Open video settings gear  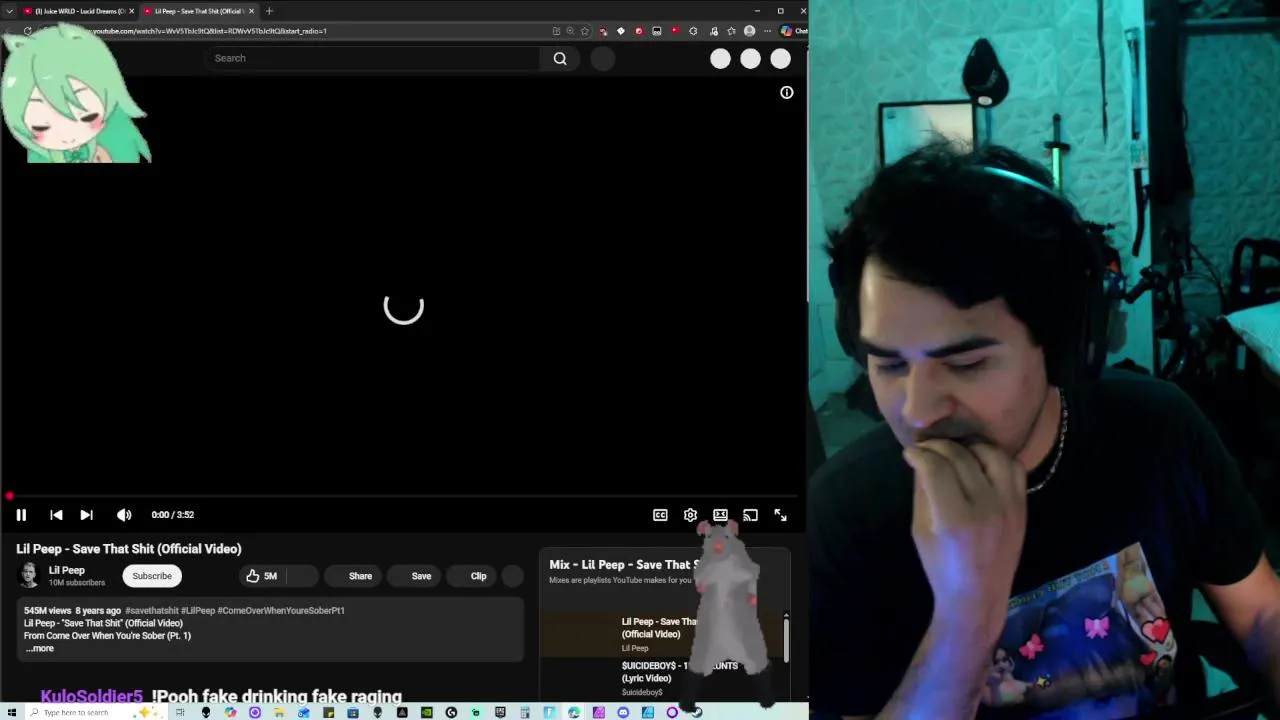pyautogui.click(x=690, y=515)
